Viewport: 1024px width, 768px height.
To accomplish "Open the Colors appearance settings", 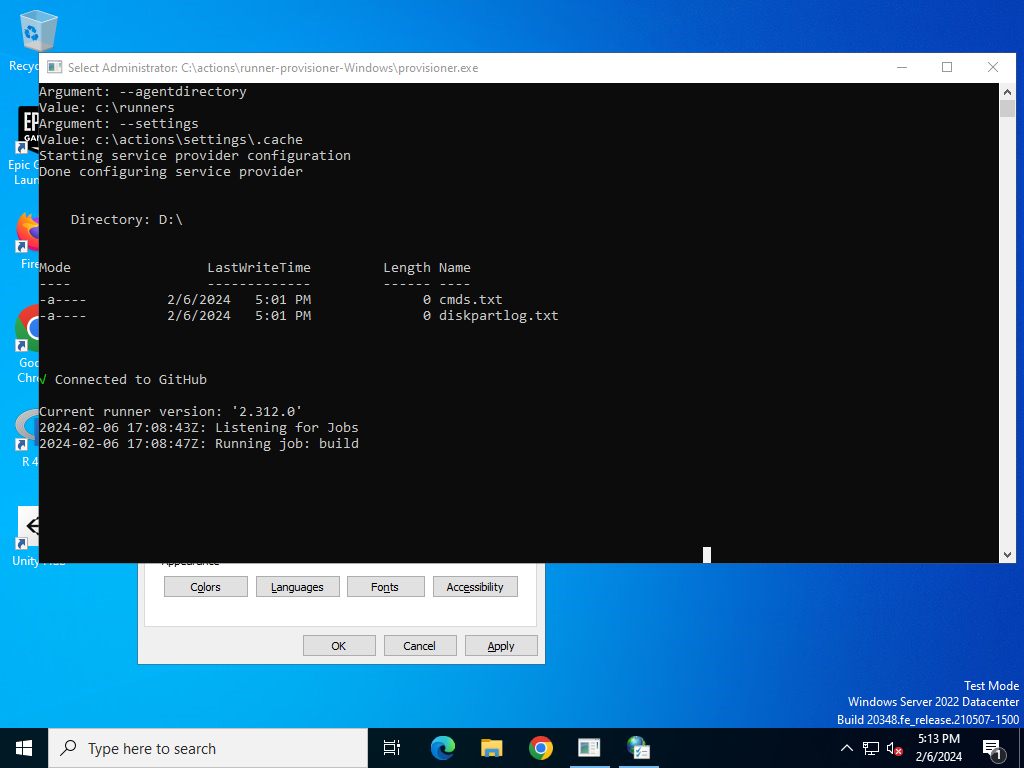I will (x=206, y=587).
